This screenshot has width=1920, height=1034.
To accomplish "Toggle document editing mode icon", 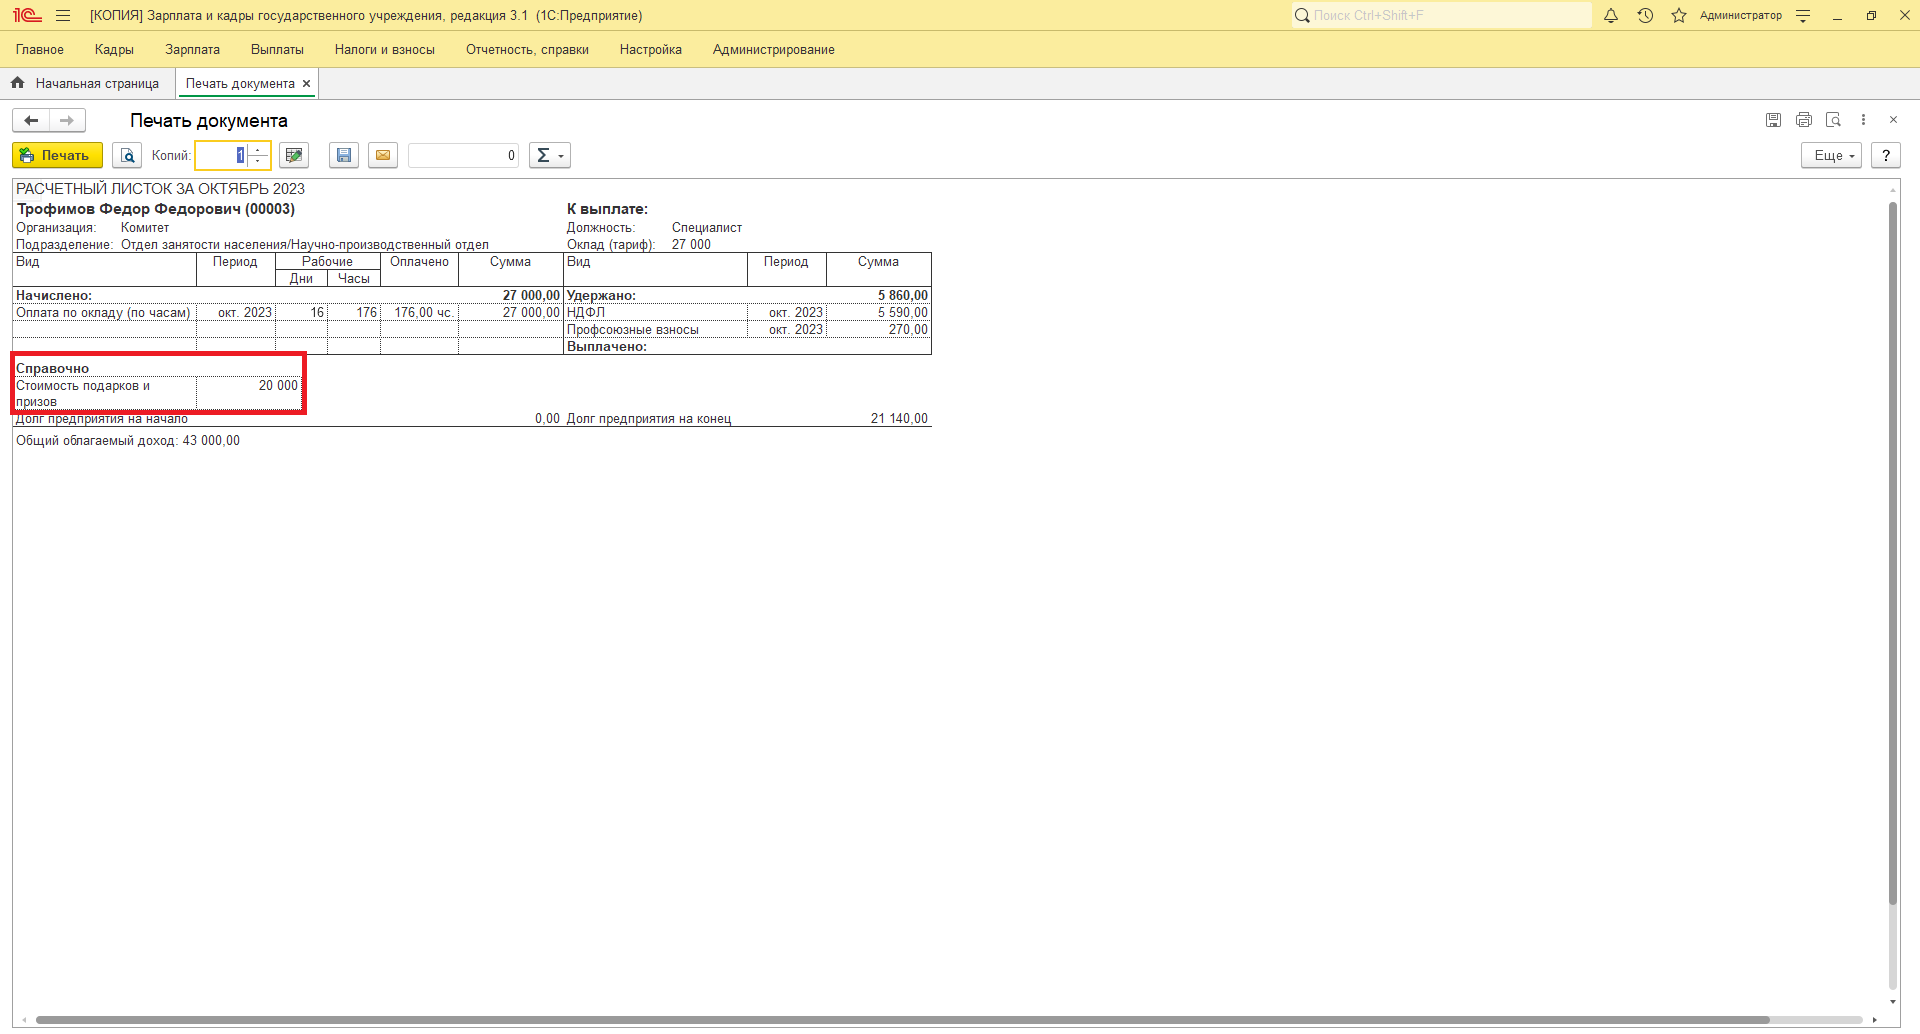I will 294,155.
